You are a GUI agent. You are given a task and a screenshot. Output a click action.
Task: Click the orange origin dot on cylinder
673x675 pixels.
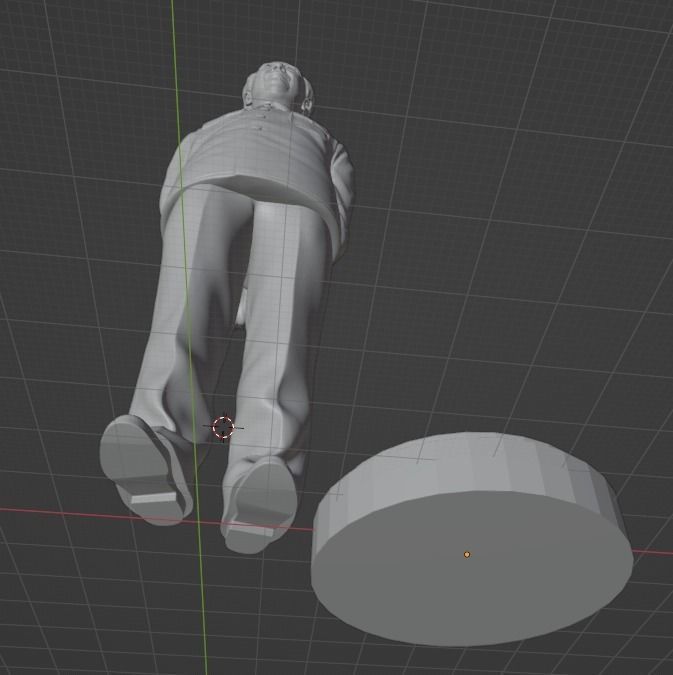point(467,554)
